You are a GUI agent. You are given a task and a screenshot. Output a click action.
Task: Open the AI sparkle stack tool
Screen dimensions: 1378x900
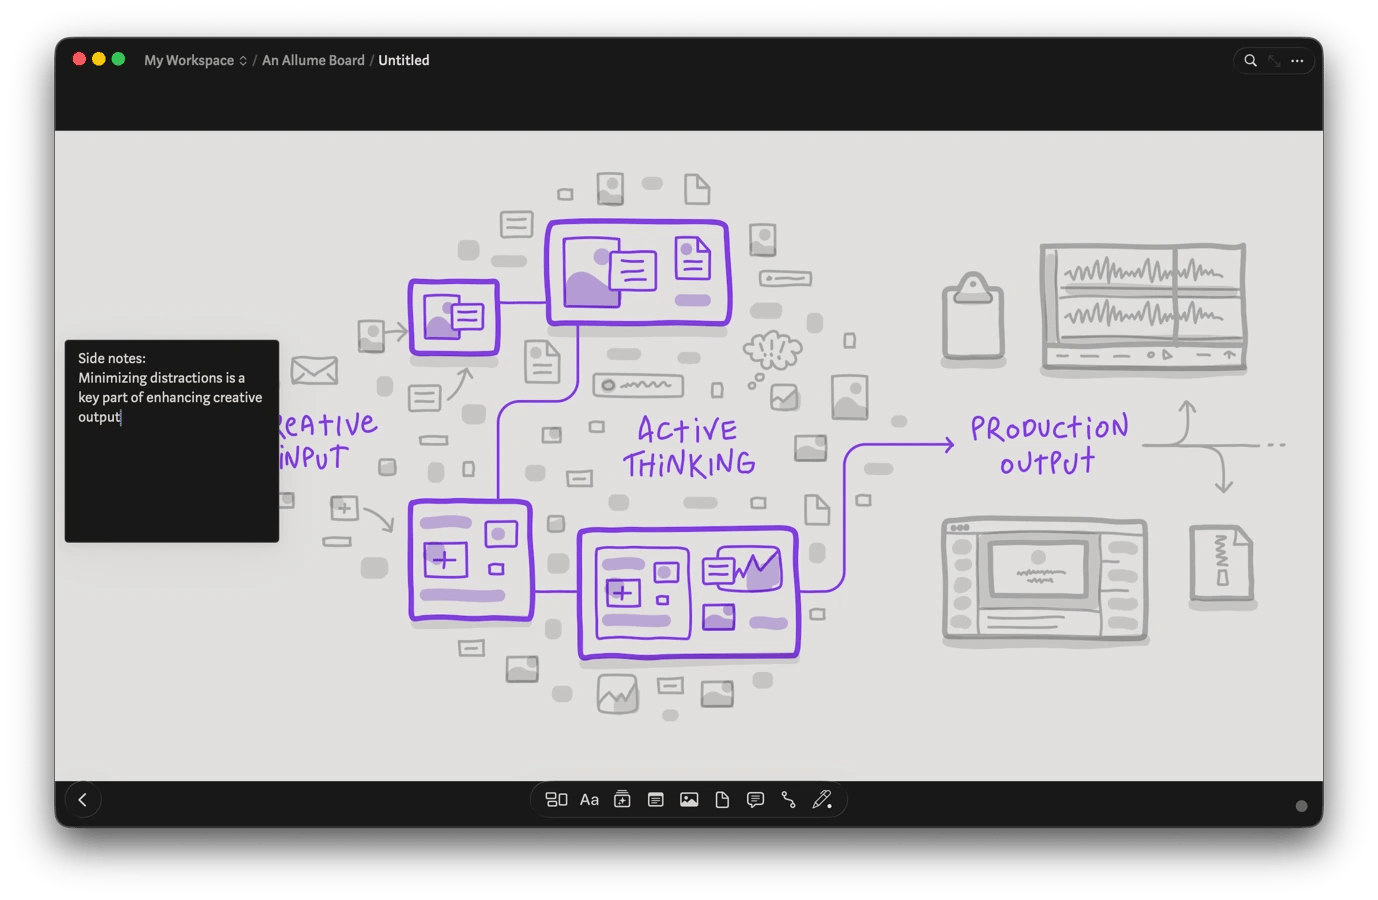(622, 800)
